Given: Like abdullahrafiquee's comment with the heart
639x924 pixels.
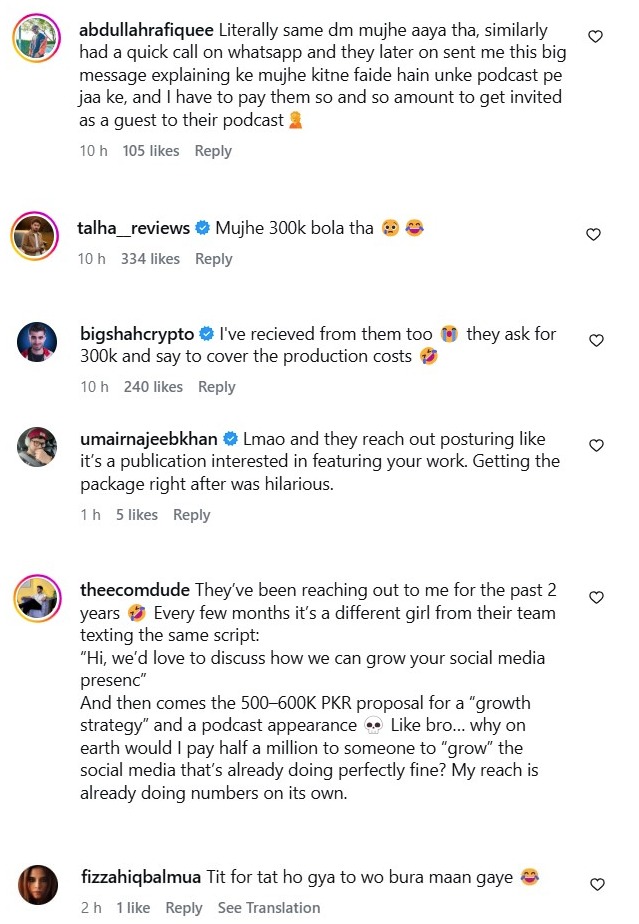Looking at the screenshot, I should (595, 37).
